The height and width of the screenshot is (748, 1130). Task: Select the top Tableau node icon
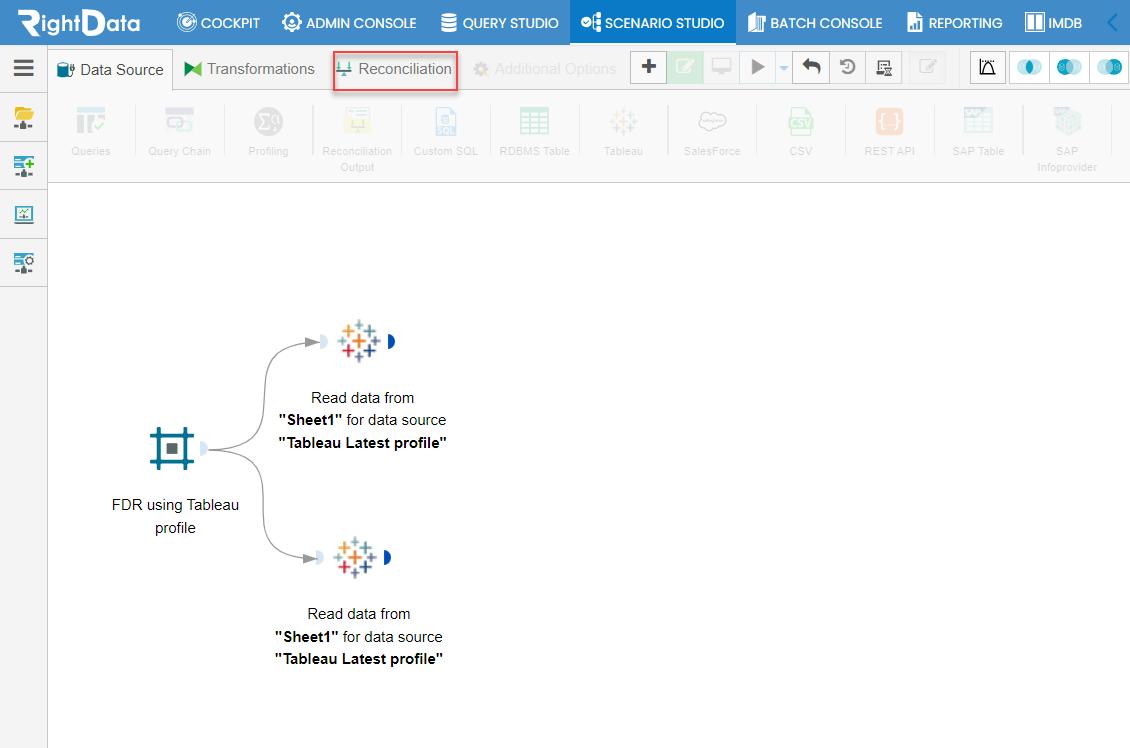tap(358, 341)
